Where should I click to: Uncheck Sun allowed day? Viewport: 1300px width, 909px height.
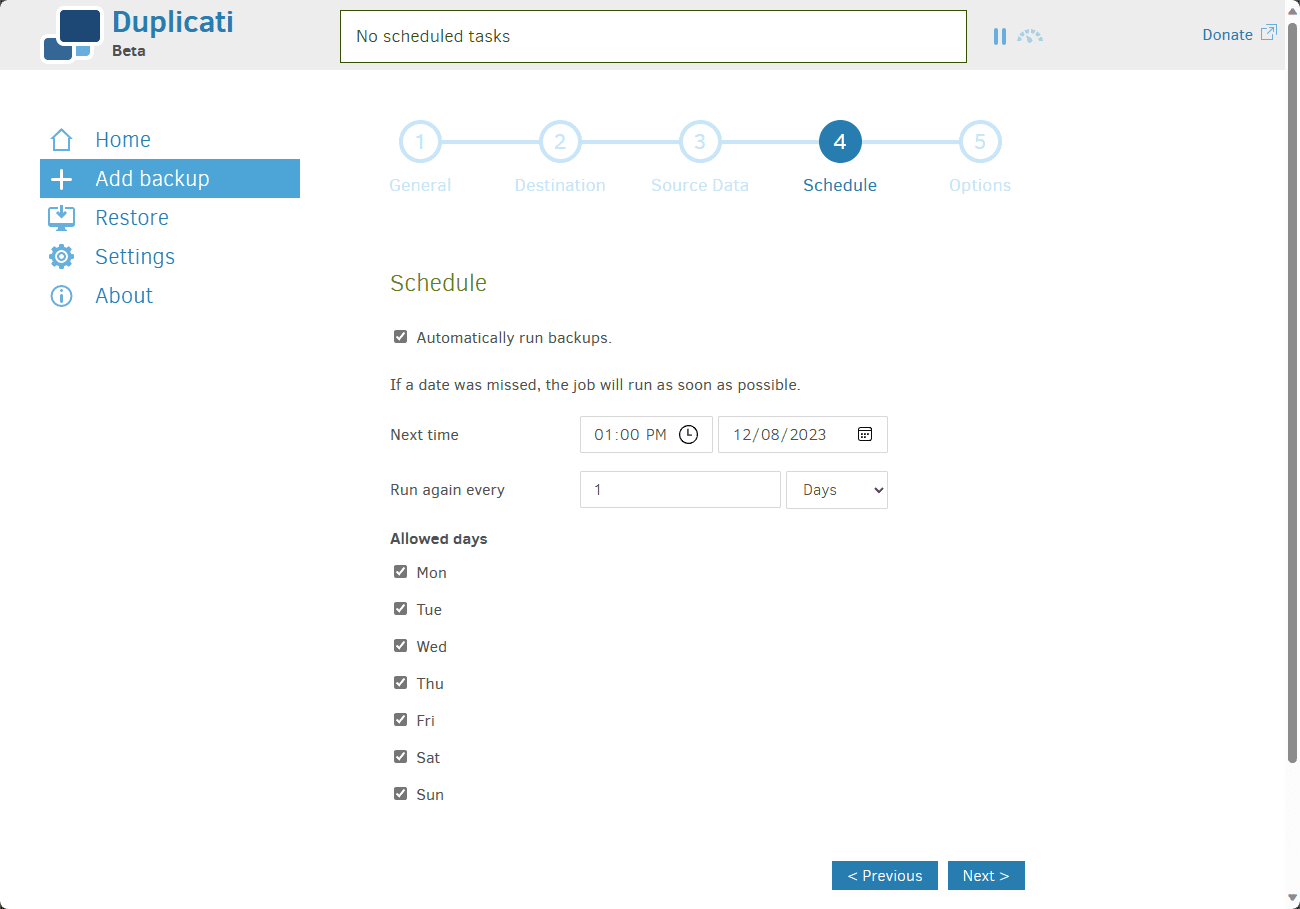pos(401,794)
